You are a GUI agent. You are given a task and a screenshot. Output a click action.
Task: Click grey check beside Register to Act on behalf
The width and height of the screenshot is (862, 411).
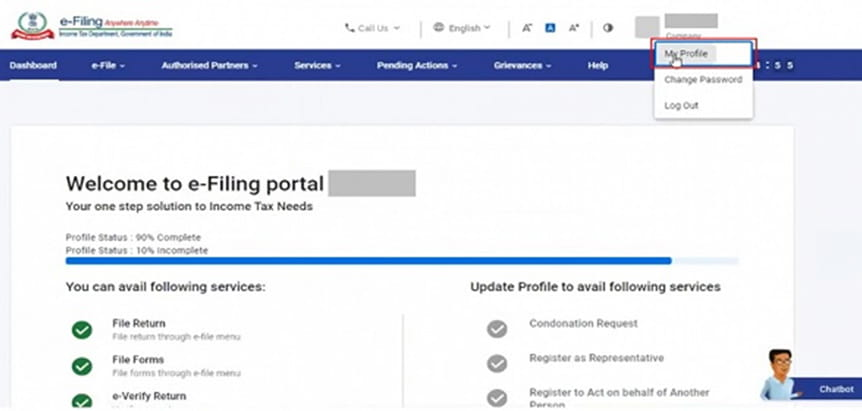[497, 398]
